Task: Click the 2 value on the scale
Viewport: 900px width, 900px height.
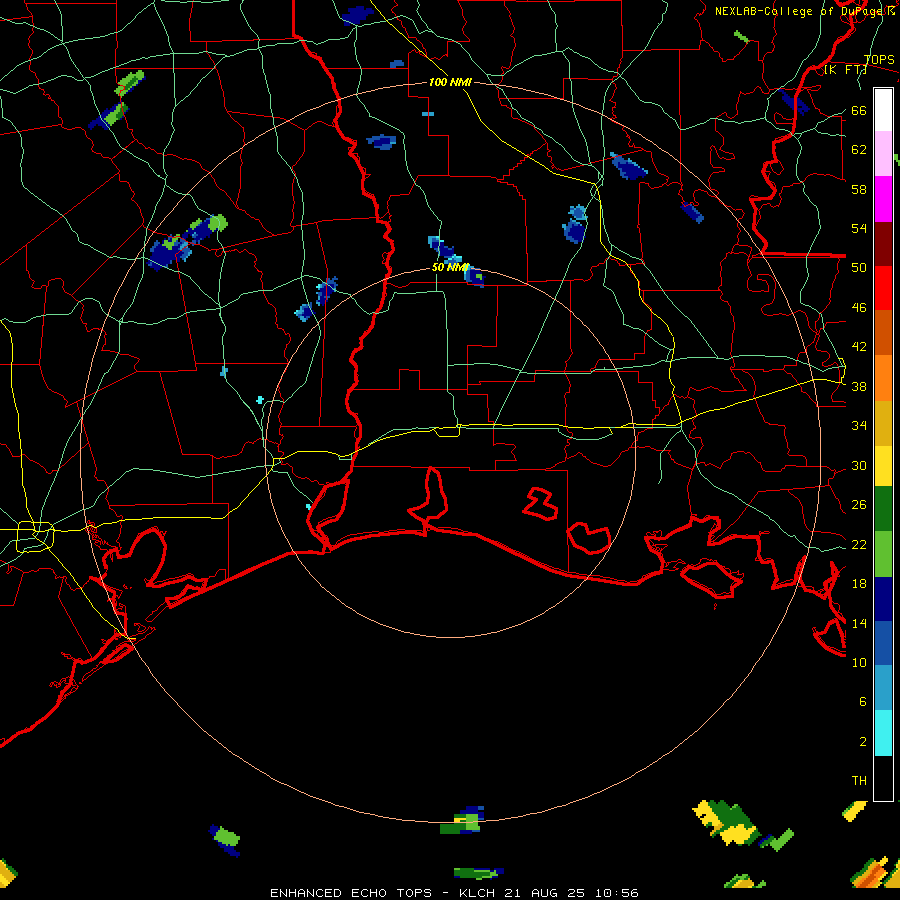Action: (863, 742)
